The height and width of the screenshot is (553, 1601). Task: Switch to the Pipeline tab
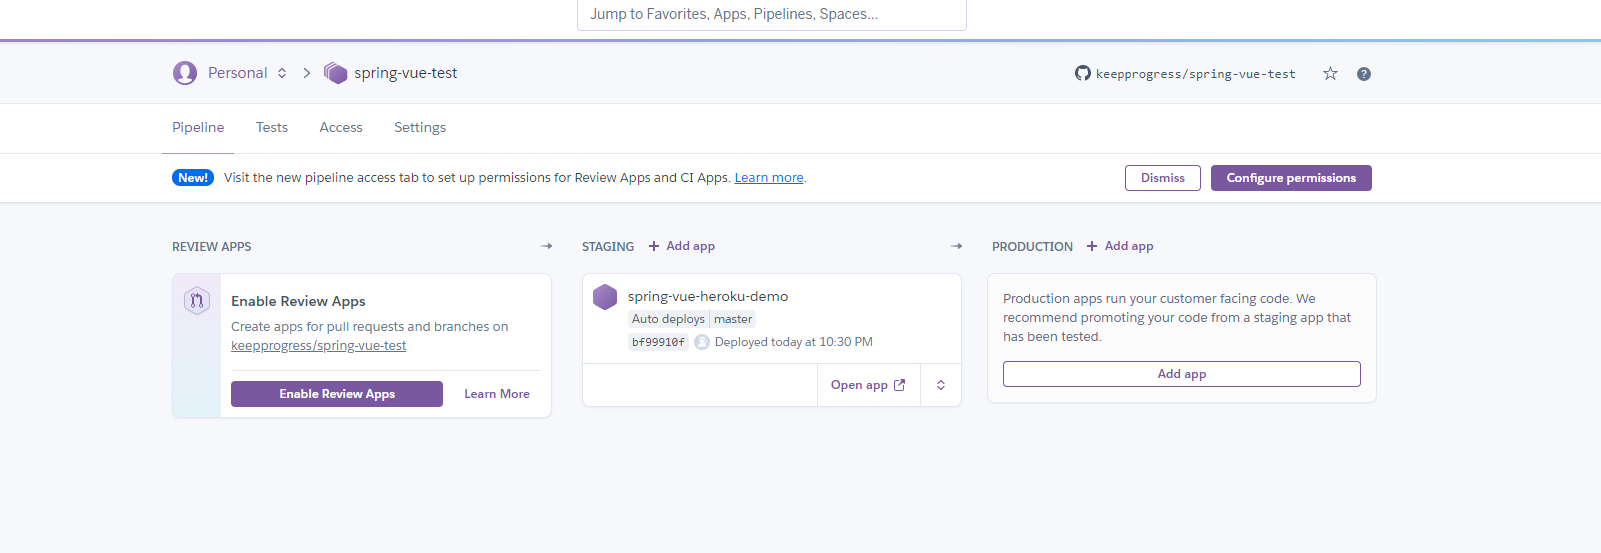point(198,128)
